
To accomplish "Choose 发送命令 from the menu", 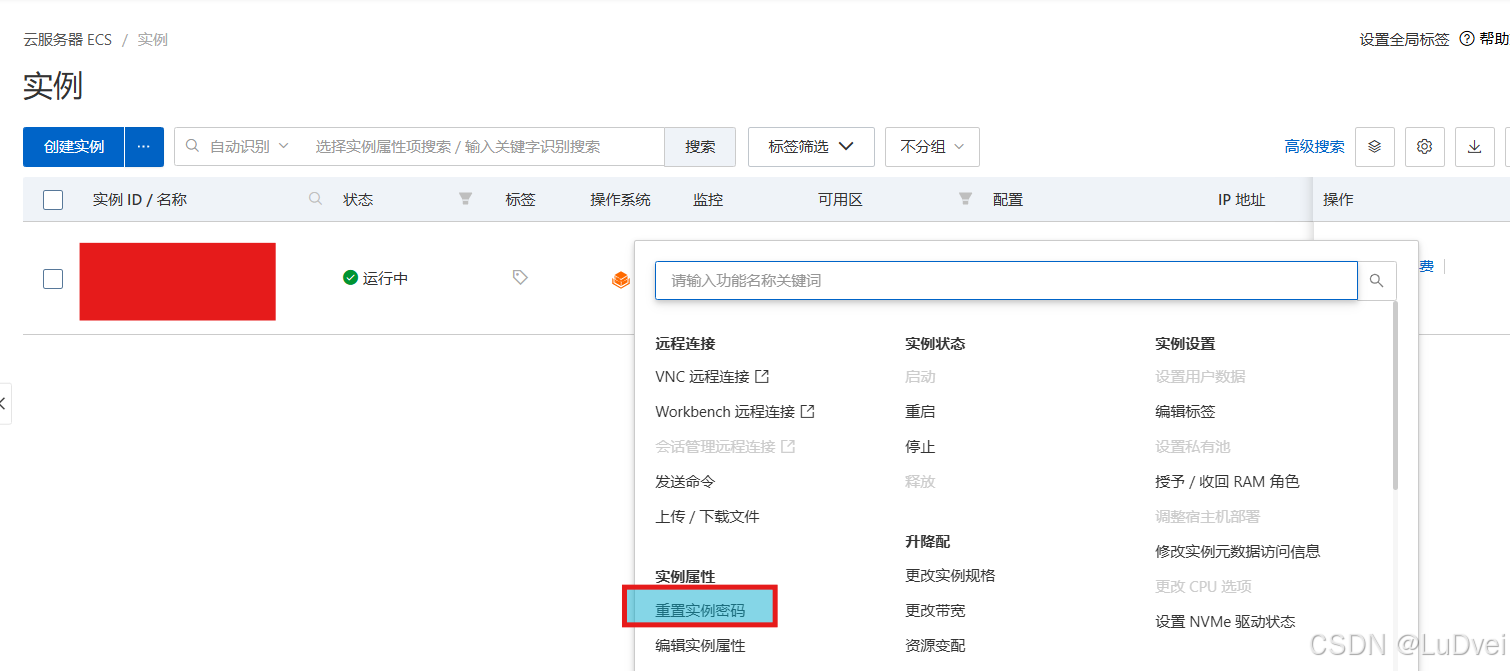I will click(x=685, y=482).
